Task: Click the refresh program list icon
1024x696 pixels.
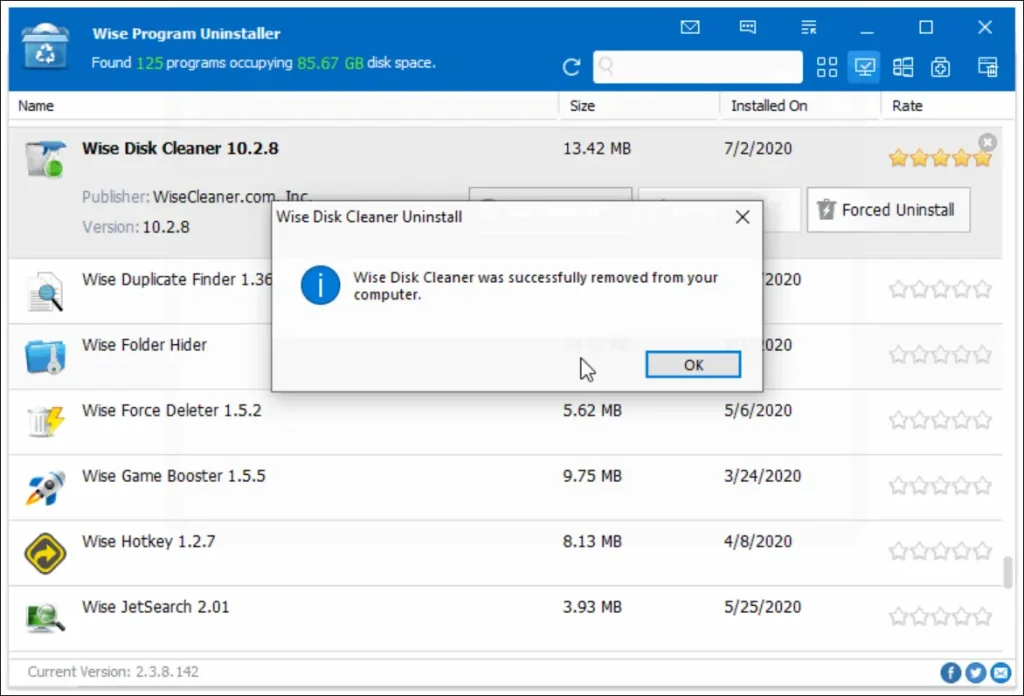Action: tap(571, 67)
